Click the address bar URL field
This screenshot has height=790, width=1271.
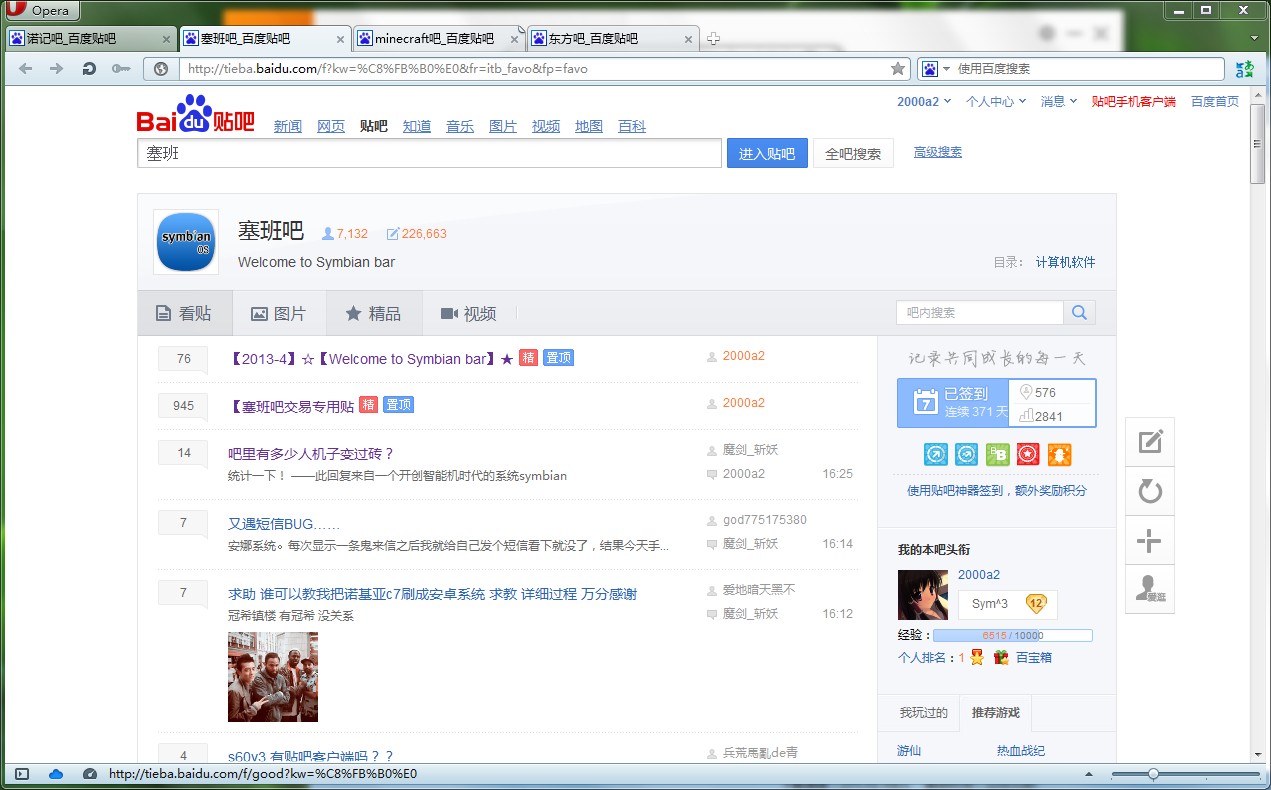pyautogui.click(x=535, y=69)
